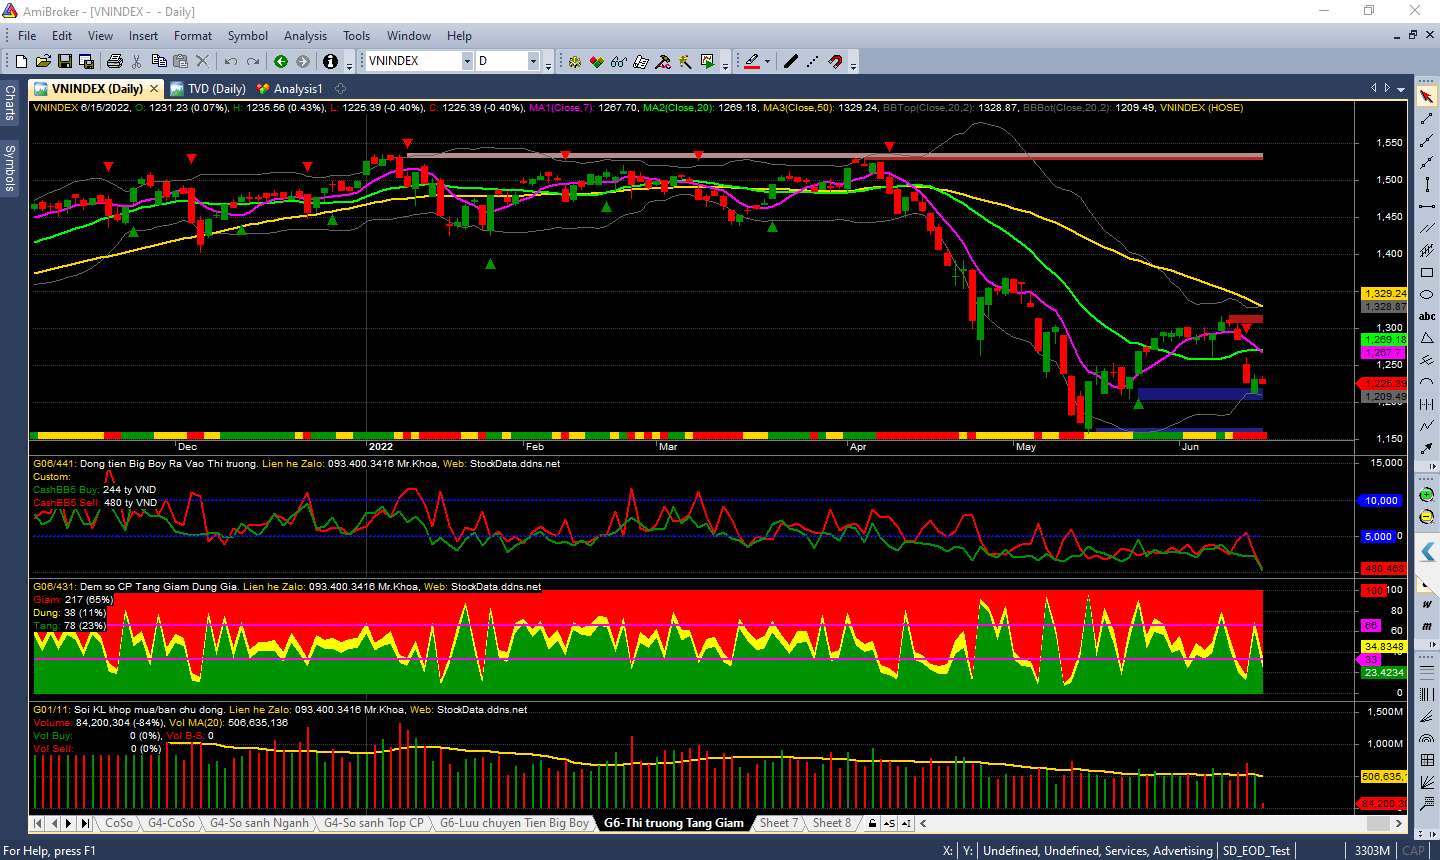The width and height of the screenshot is (1440, 860).
Task: Select the trend line drawing tool
Action: click(1427, 119)
